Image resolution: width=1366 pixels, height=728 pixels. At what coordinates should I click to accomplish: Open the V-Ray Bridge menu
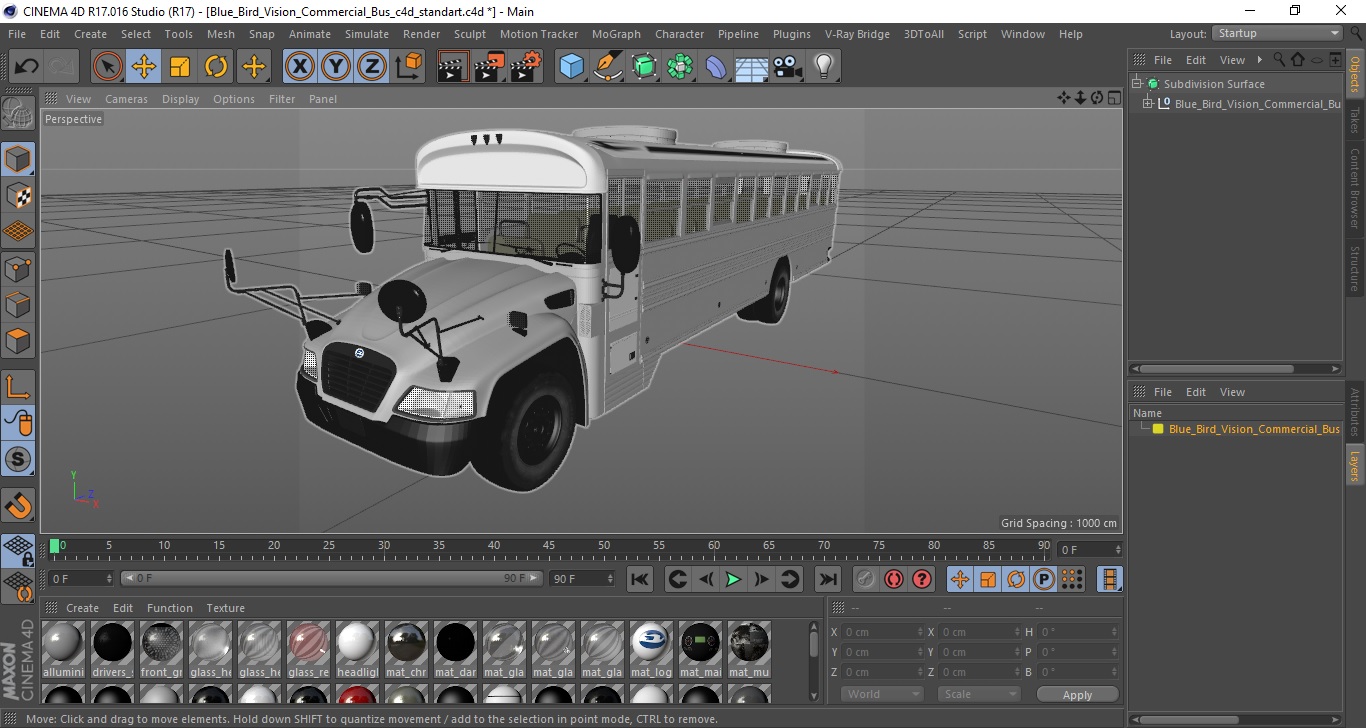(857, 34)
